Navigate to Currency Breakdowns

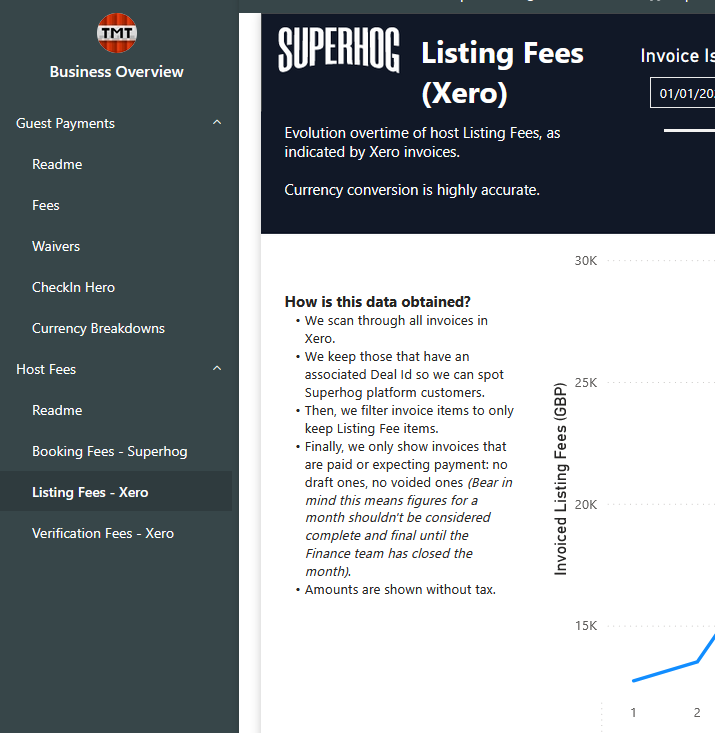pyautogui.click(x=98, y=328)
